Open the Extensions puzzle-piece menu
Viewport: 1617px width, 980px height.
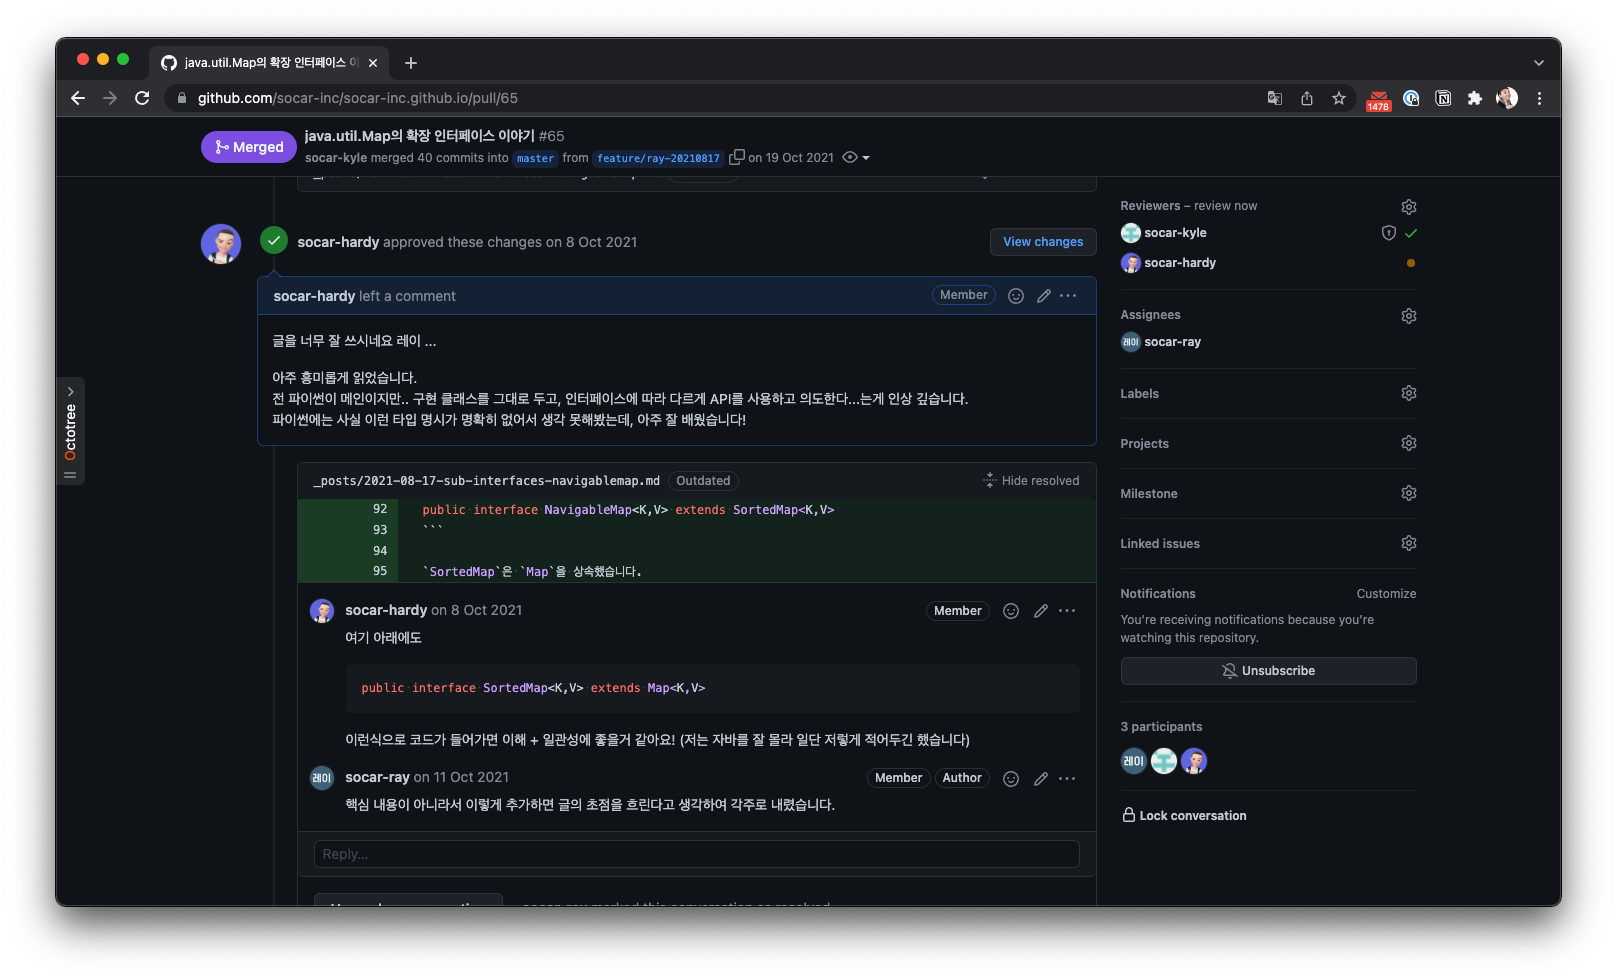pyautogui.click(x=1475, y=98)
